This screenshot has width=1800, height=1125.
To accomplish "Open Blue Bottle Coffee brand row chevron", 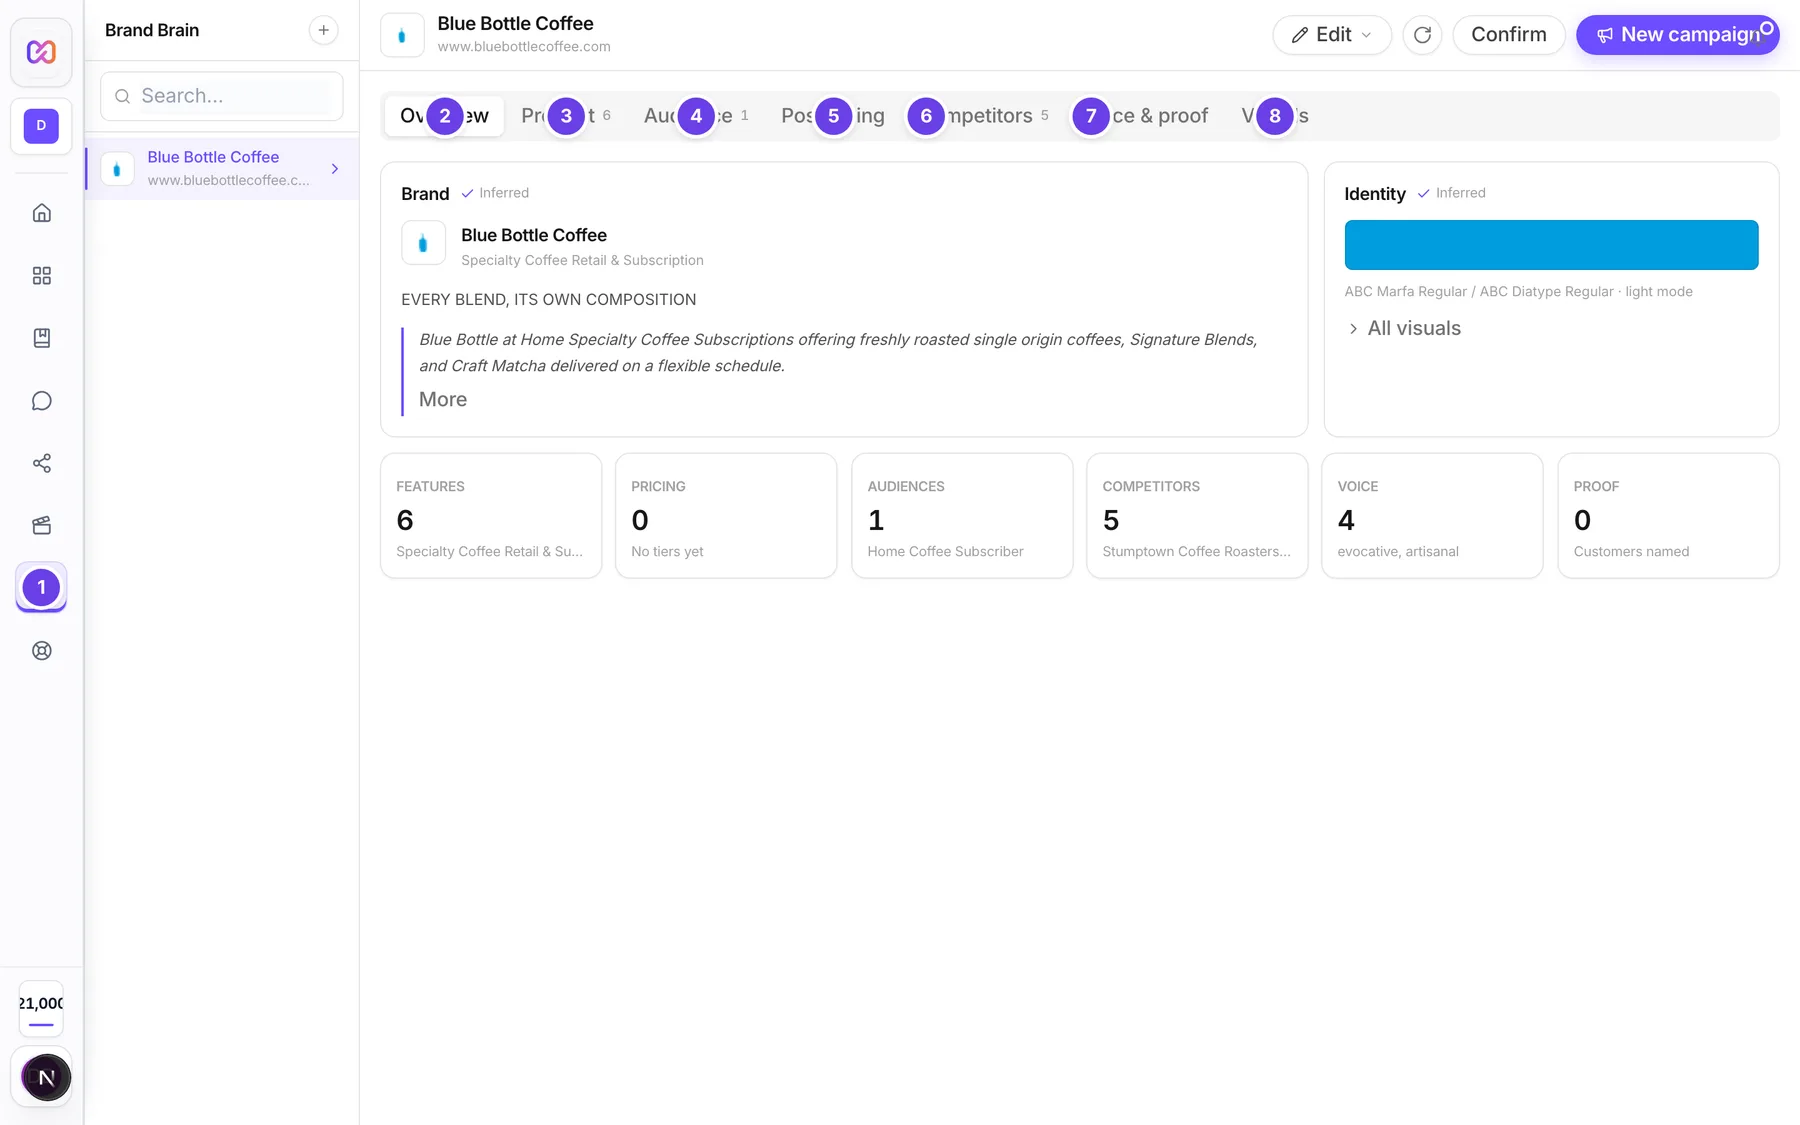I will [x=335, y=169].
